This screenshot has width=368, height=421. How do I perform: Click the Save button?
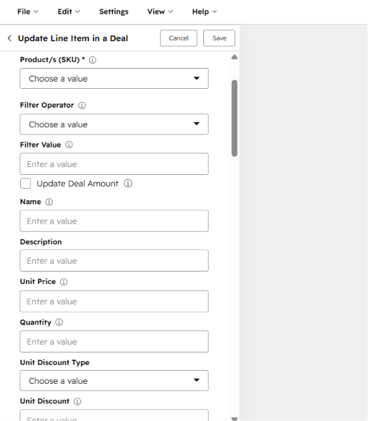click(x=219, y=38)
